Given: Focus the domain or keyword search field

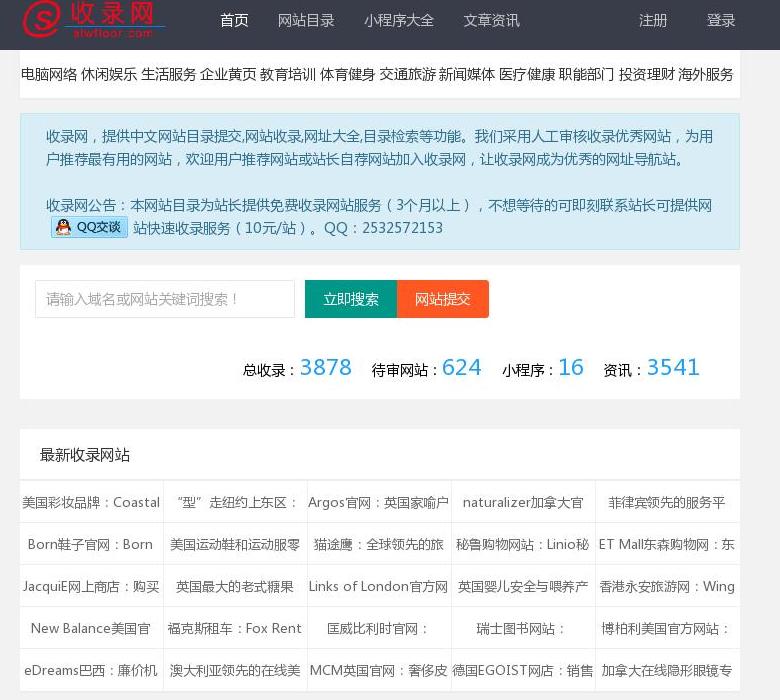Looking at the screenshot, I should [x=165, y=299].
